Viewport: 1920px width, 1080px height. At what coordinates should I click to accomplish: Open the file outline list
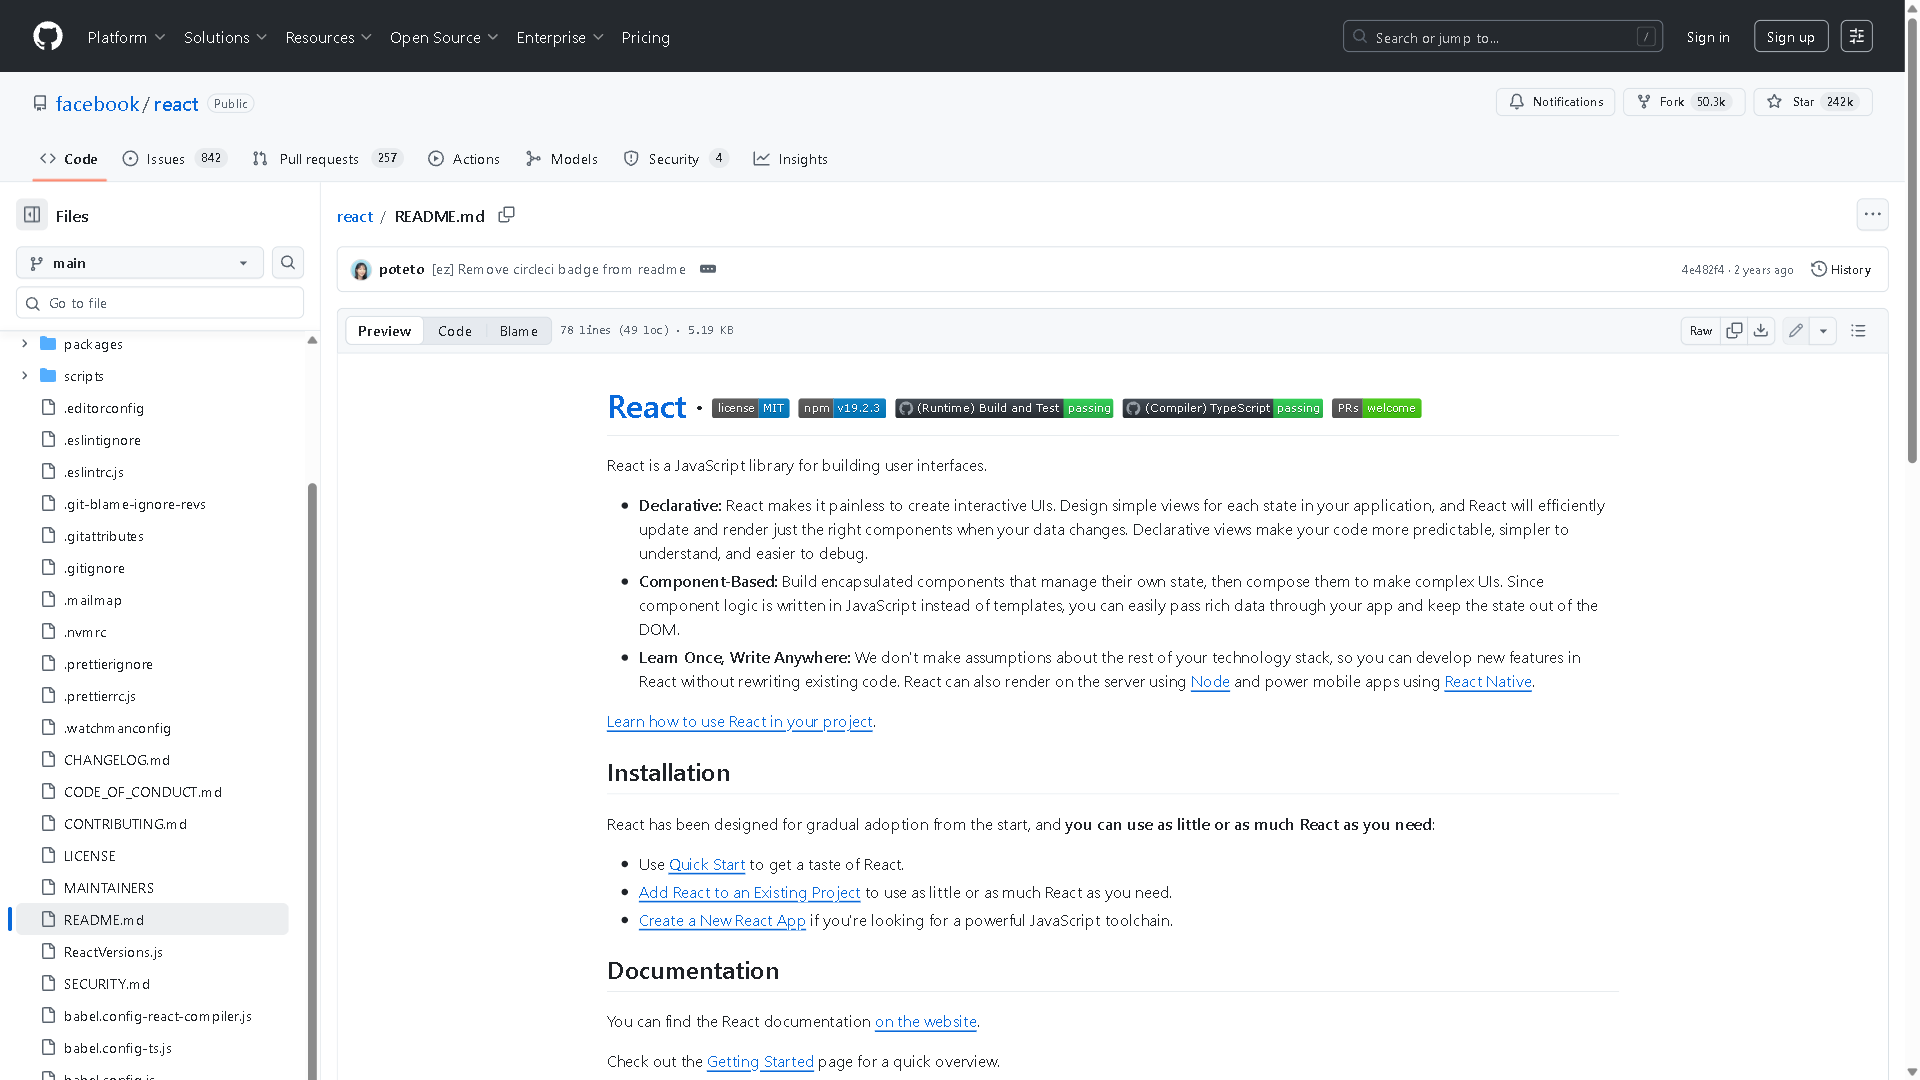click(1858, 330)
